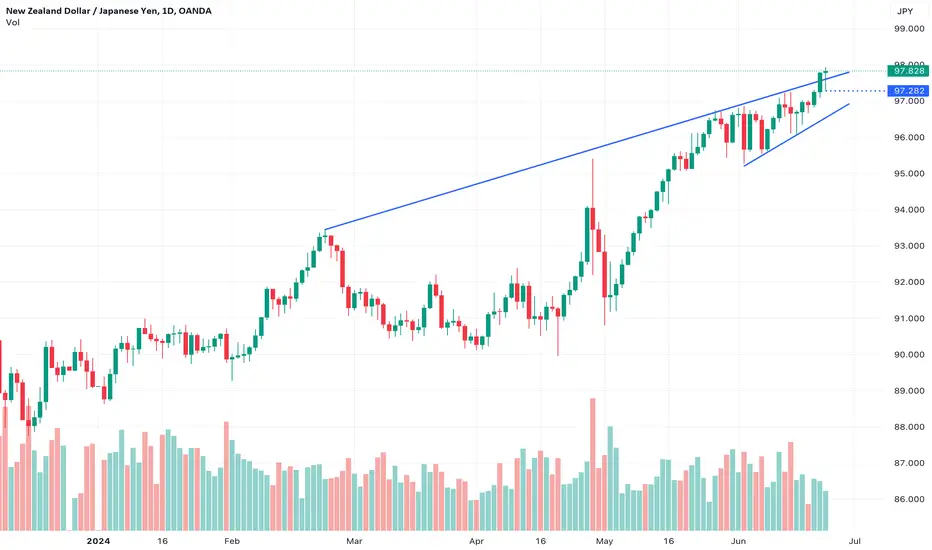Click the 99.000 price axis label
The height and width of the screenshot is (550, 932).
[909, 29]
